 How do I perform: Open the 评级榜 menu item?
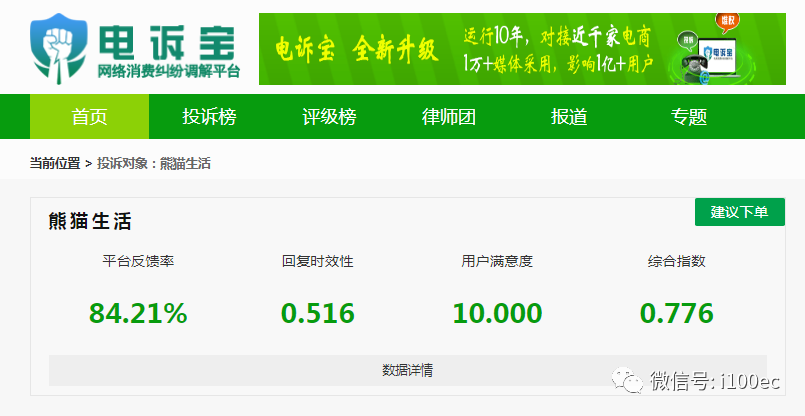(x=329, y=117)
